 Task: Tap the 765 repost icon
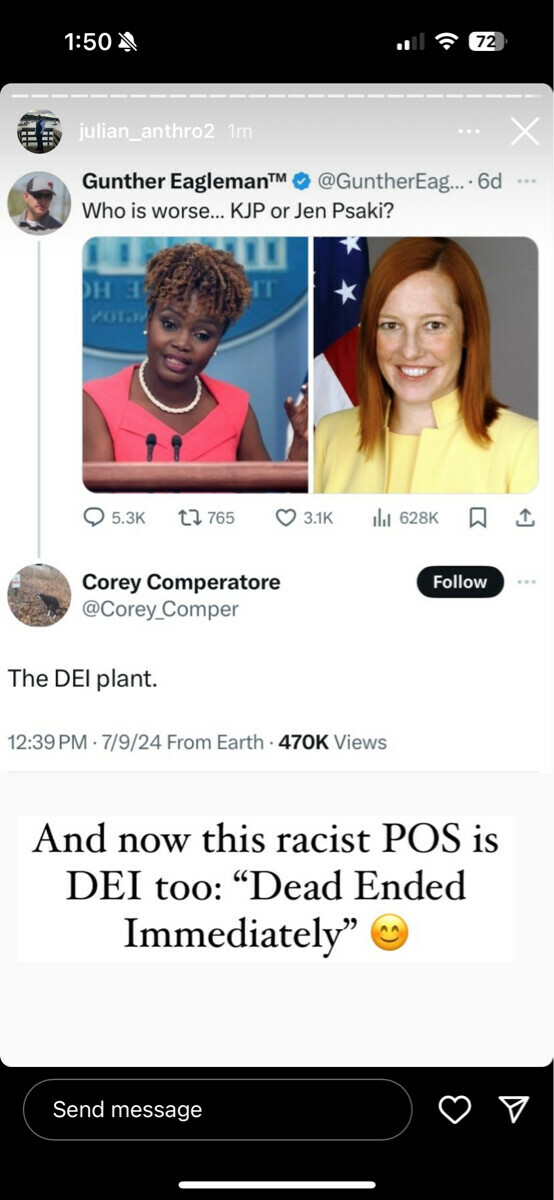[188, 517]
